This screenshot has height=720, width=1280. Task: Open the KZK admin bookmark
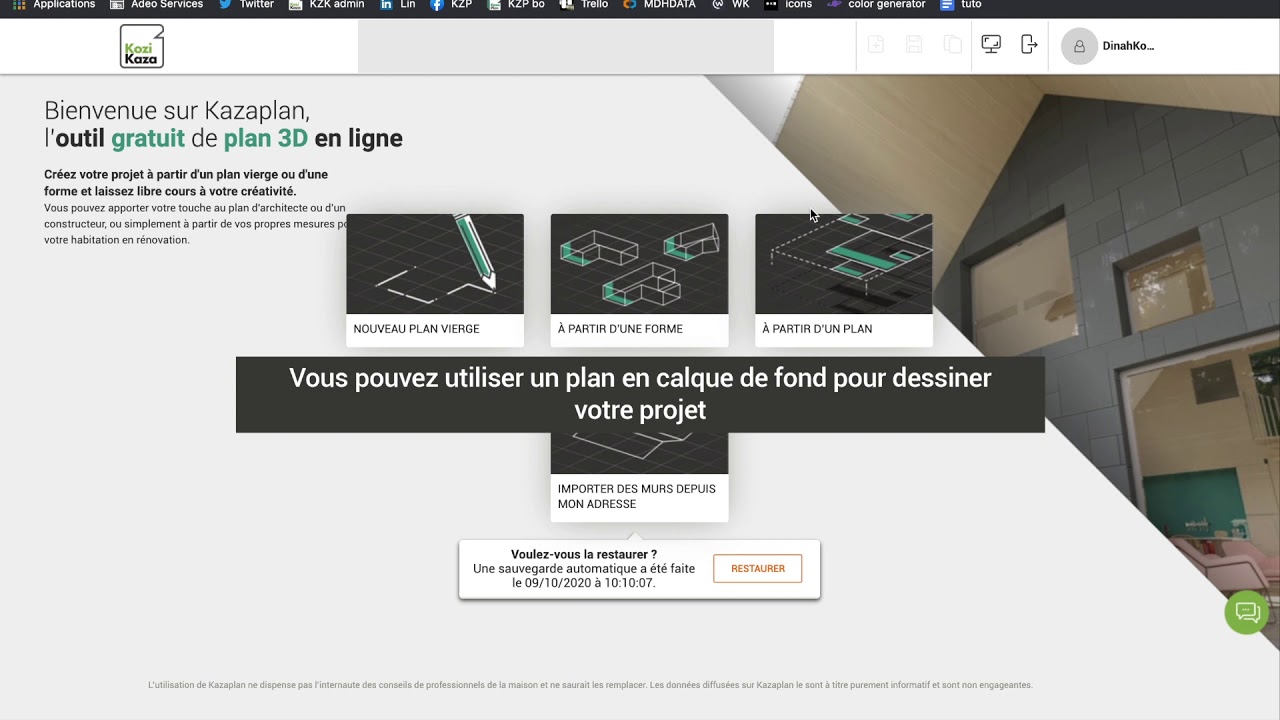click(x=326, y=5)
